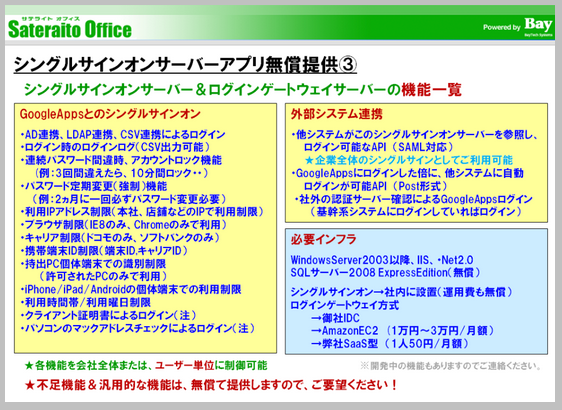This screenshot has height=410, width=562.
Task: Click line パスワード定期変更(強制)機能
Action: 94,186
